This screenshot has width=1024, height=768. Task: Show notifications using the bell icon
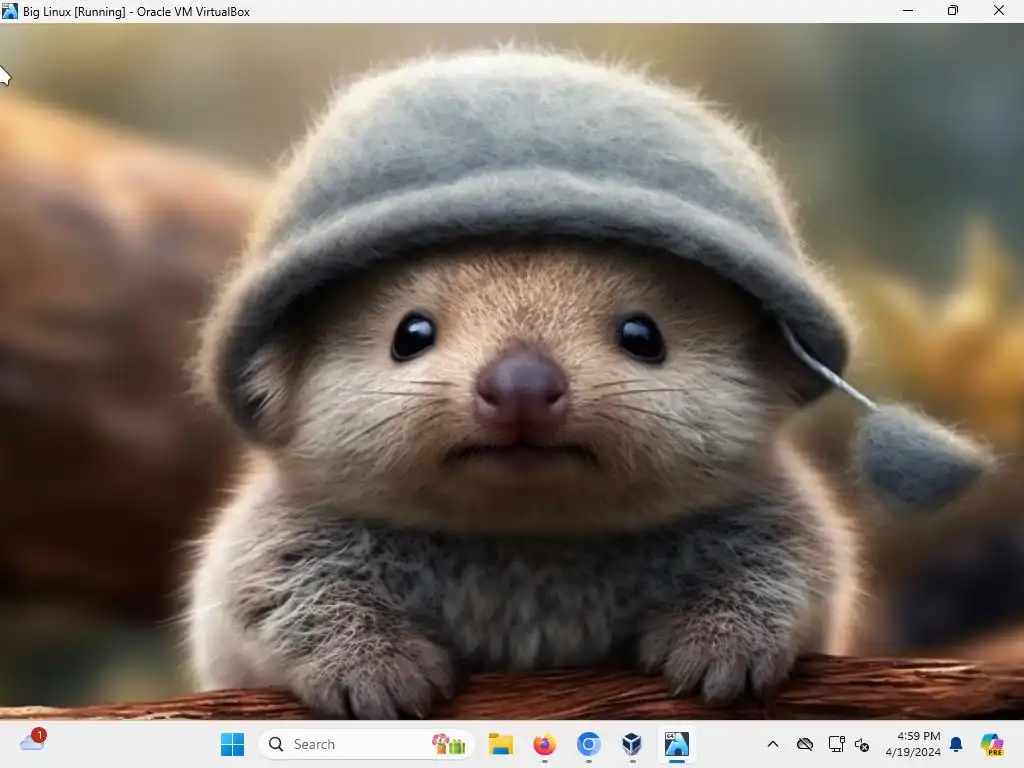(956, 744)
